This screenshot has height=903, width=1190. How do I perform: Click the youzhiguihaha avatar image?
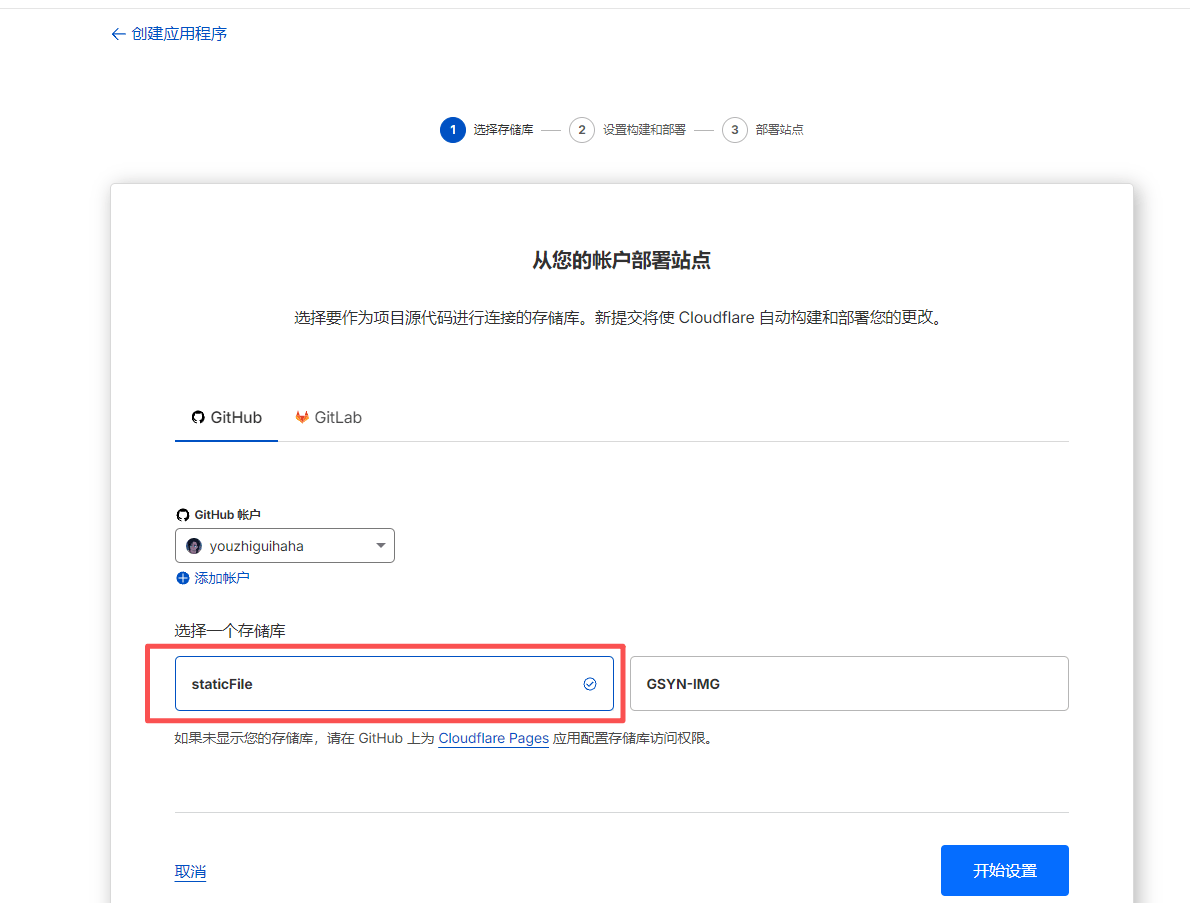coord(193,545)
